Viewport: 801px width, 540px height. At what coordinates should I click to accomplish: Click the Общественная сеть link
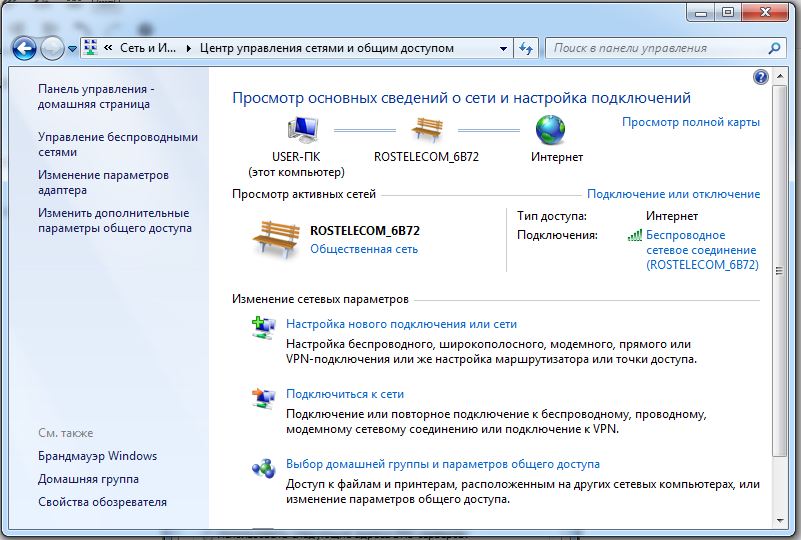pos(364,249)
